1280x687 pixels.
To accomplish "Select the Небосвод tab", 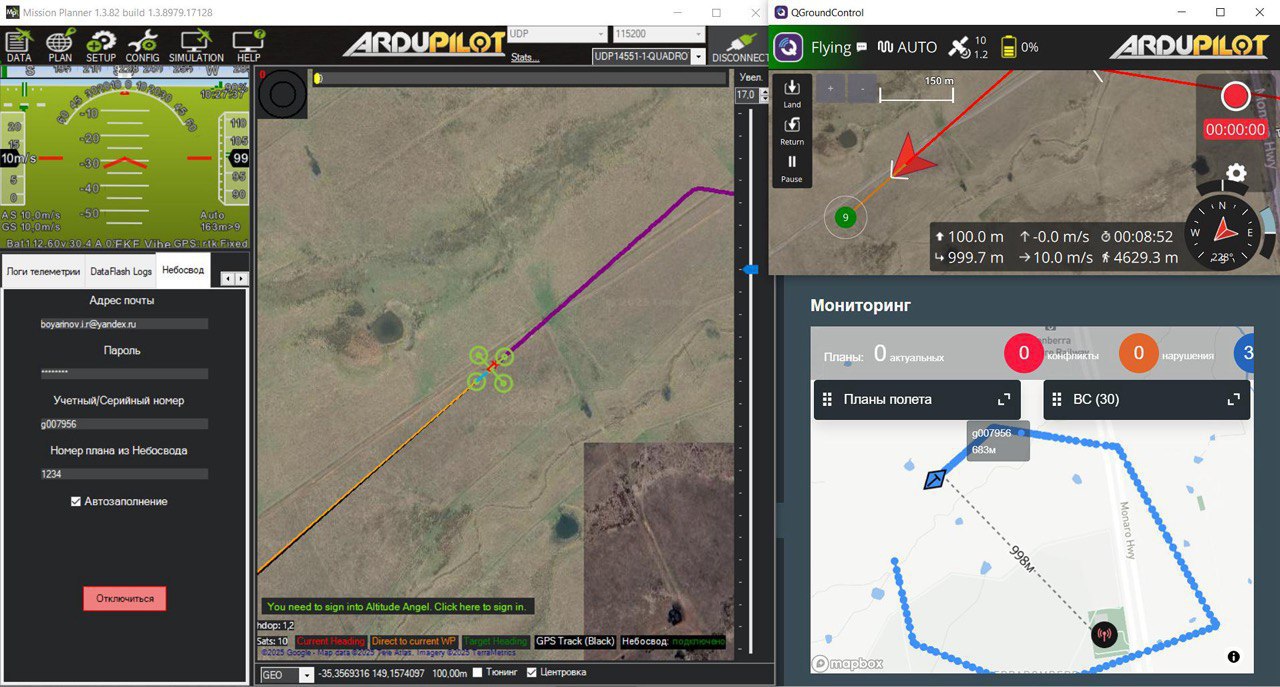I will (183, 270).
